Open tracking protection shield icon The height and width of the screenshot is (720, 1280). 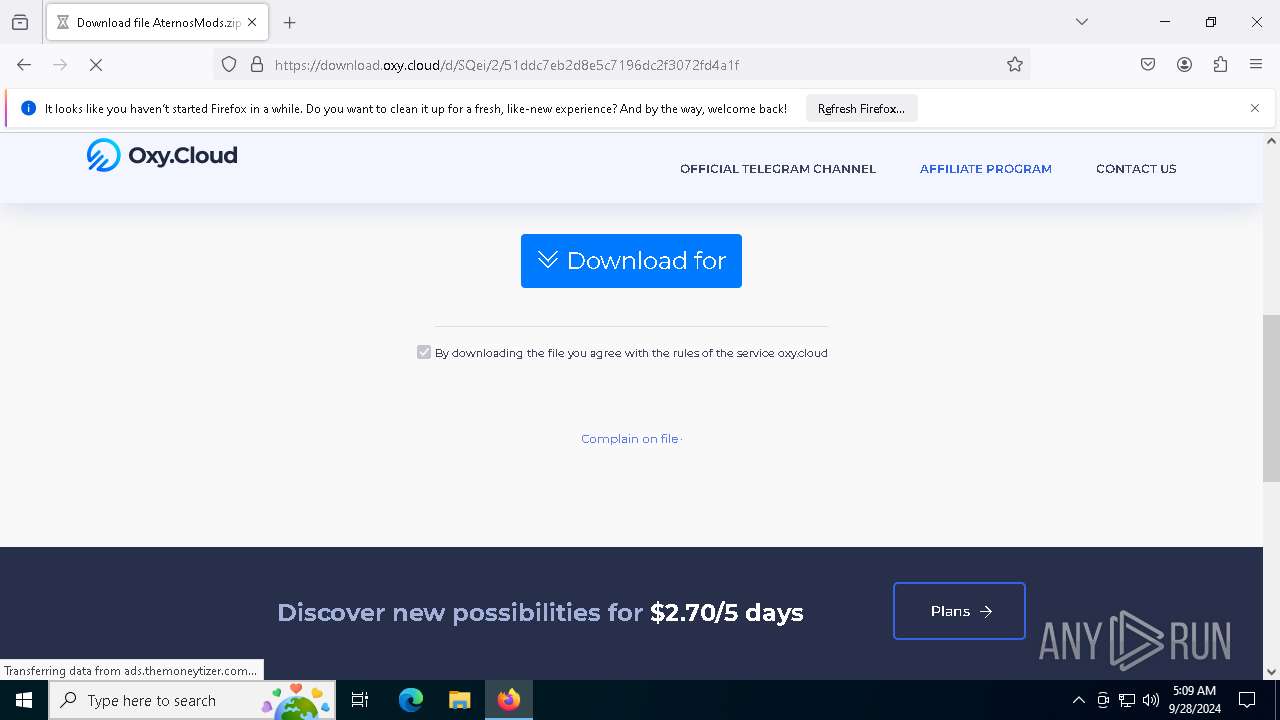click(x=229, y=65)
